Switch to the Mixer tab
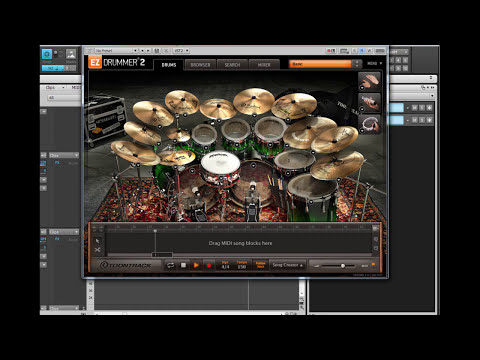This screenshot has width=480, height=360. pos(264,65)
